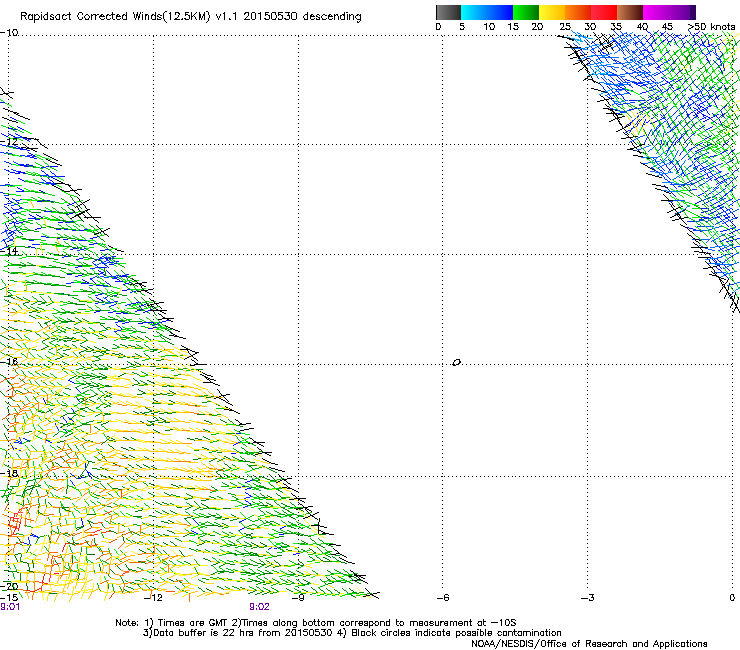Click the cyan-blue 5-15 knots color band
This screenshot has width=740, height=650.
[x=487, y=12]
